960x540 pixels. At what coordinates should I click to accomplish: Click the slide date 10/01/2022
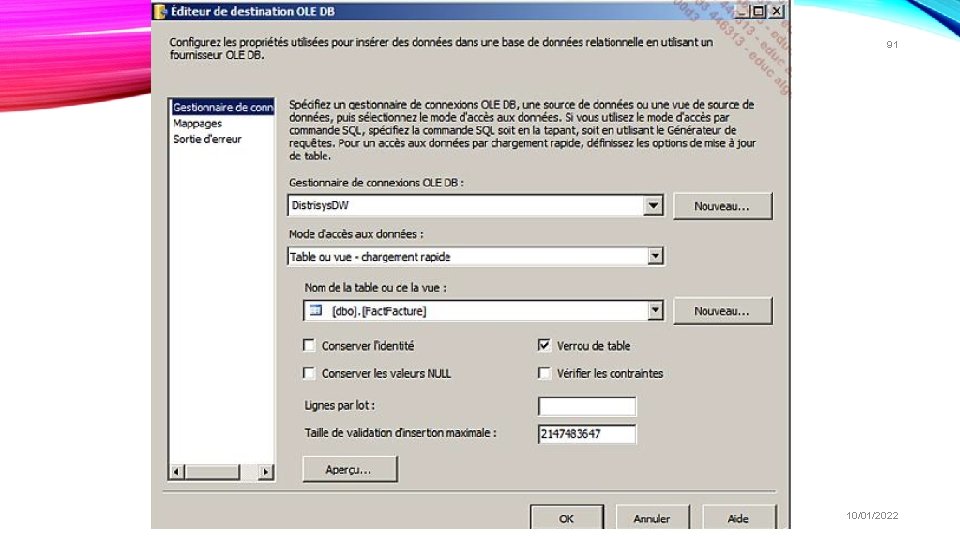872,516
